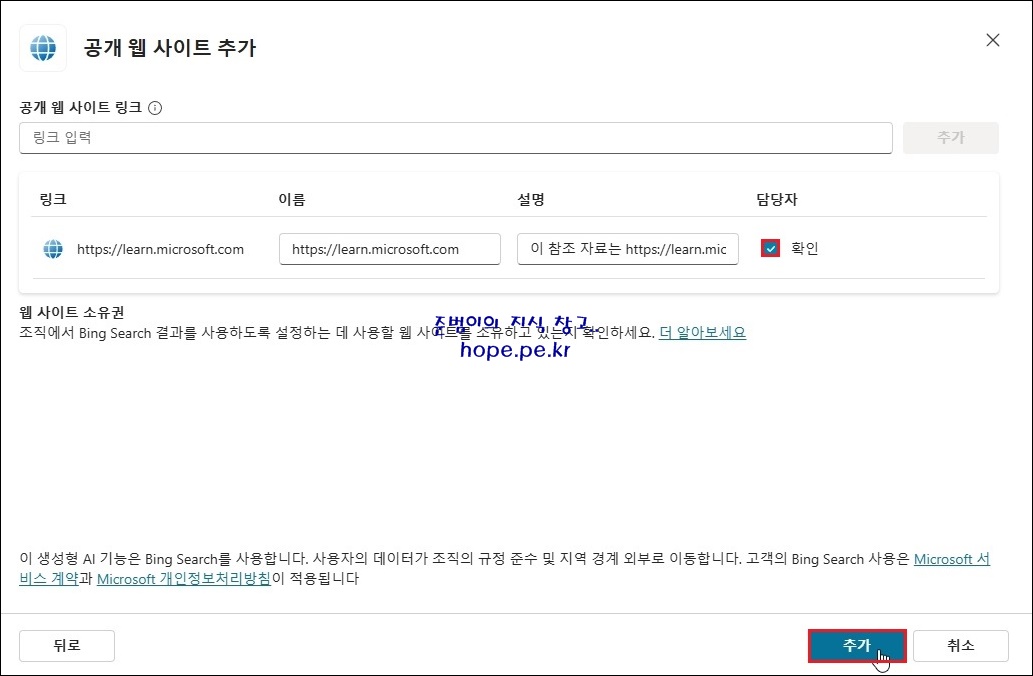
Task: Click the https://learn.microsoft.com link text in the row
Action: click(x=160, y=250)
